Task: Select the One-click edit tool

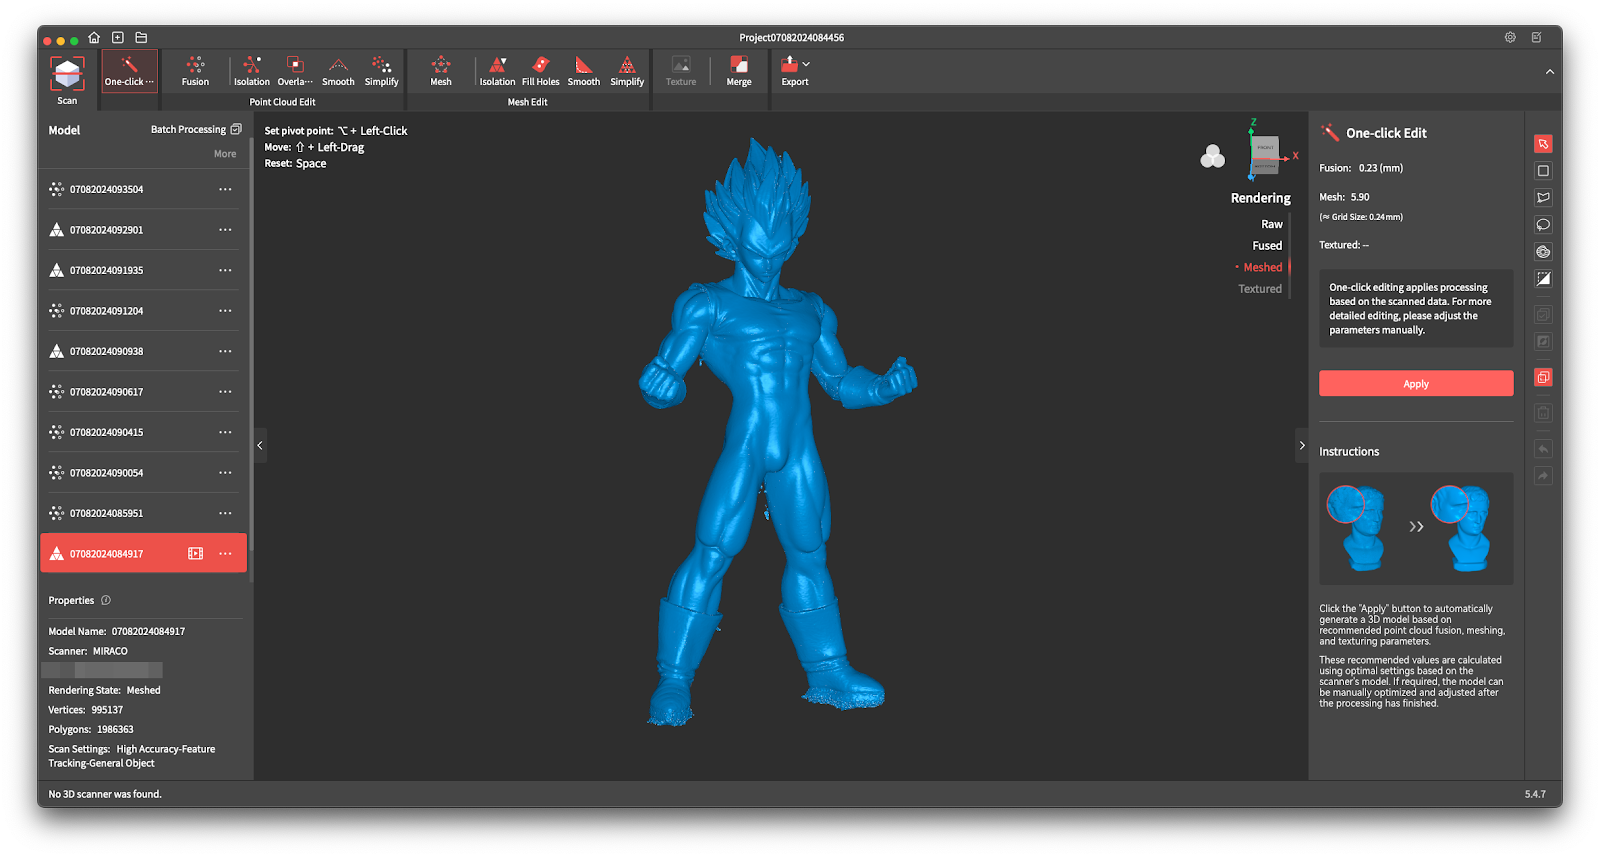Action: (129, 72)
